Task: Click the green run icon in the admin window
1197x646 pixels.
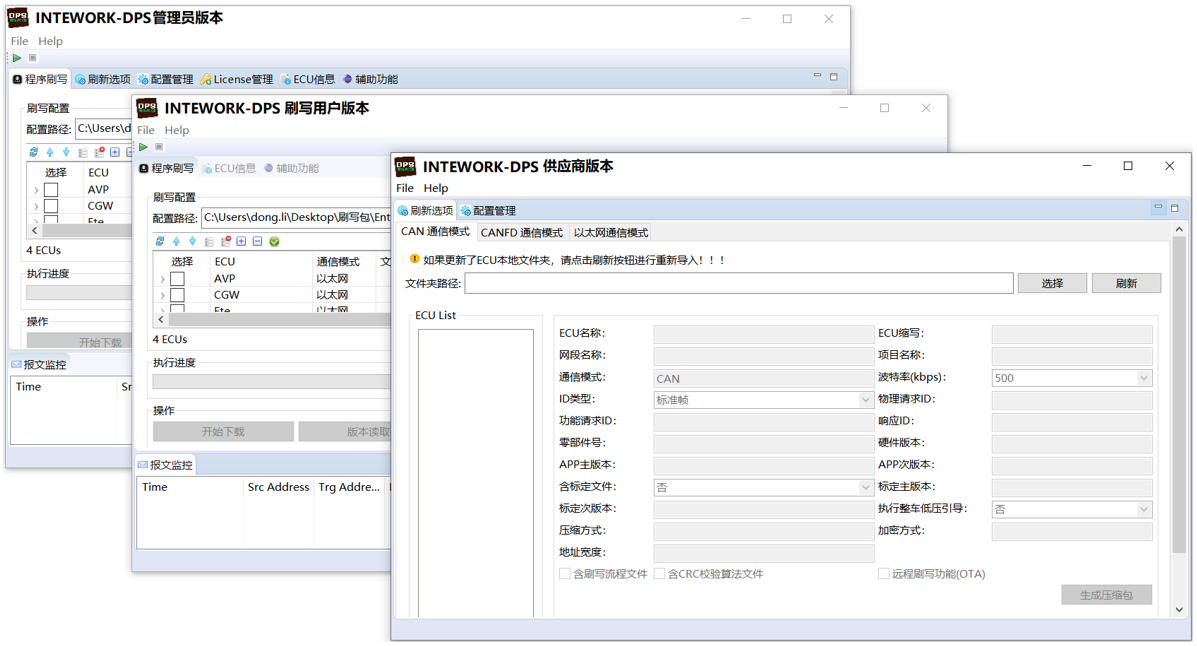Action: pos(17,58)
